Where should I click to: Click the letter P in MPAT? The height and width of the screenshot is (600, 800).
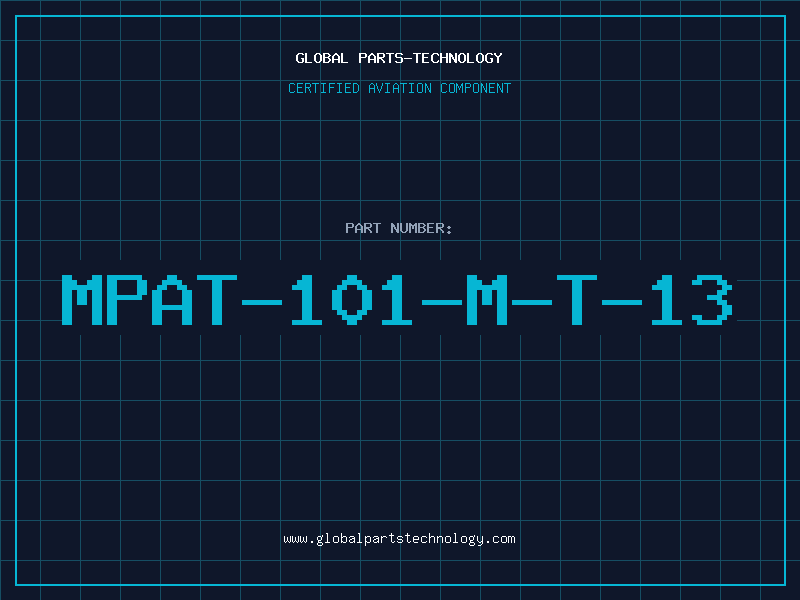127,299
